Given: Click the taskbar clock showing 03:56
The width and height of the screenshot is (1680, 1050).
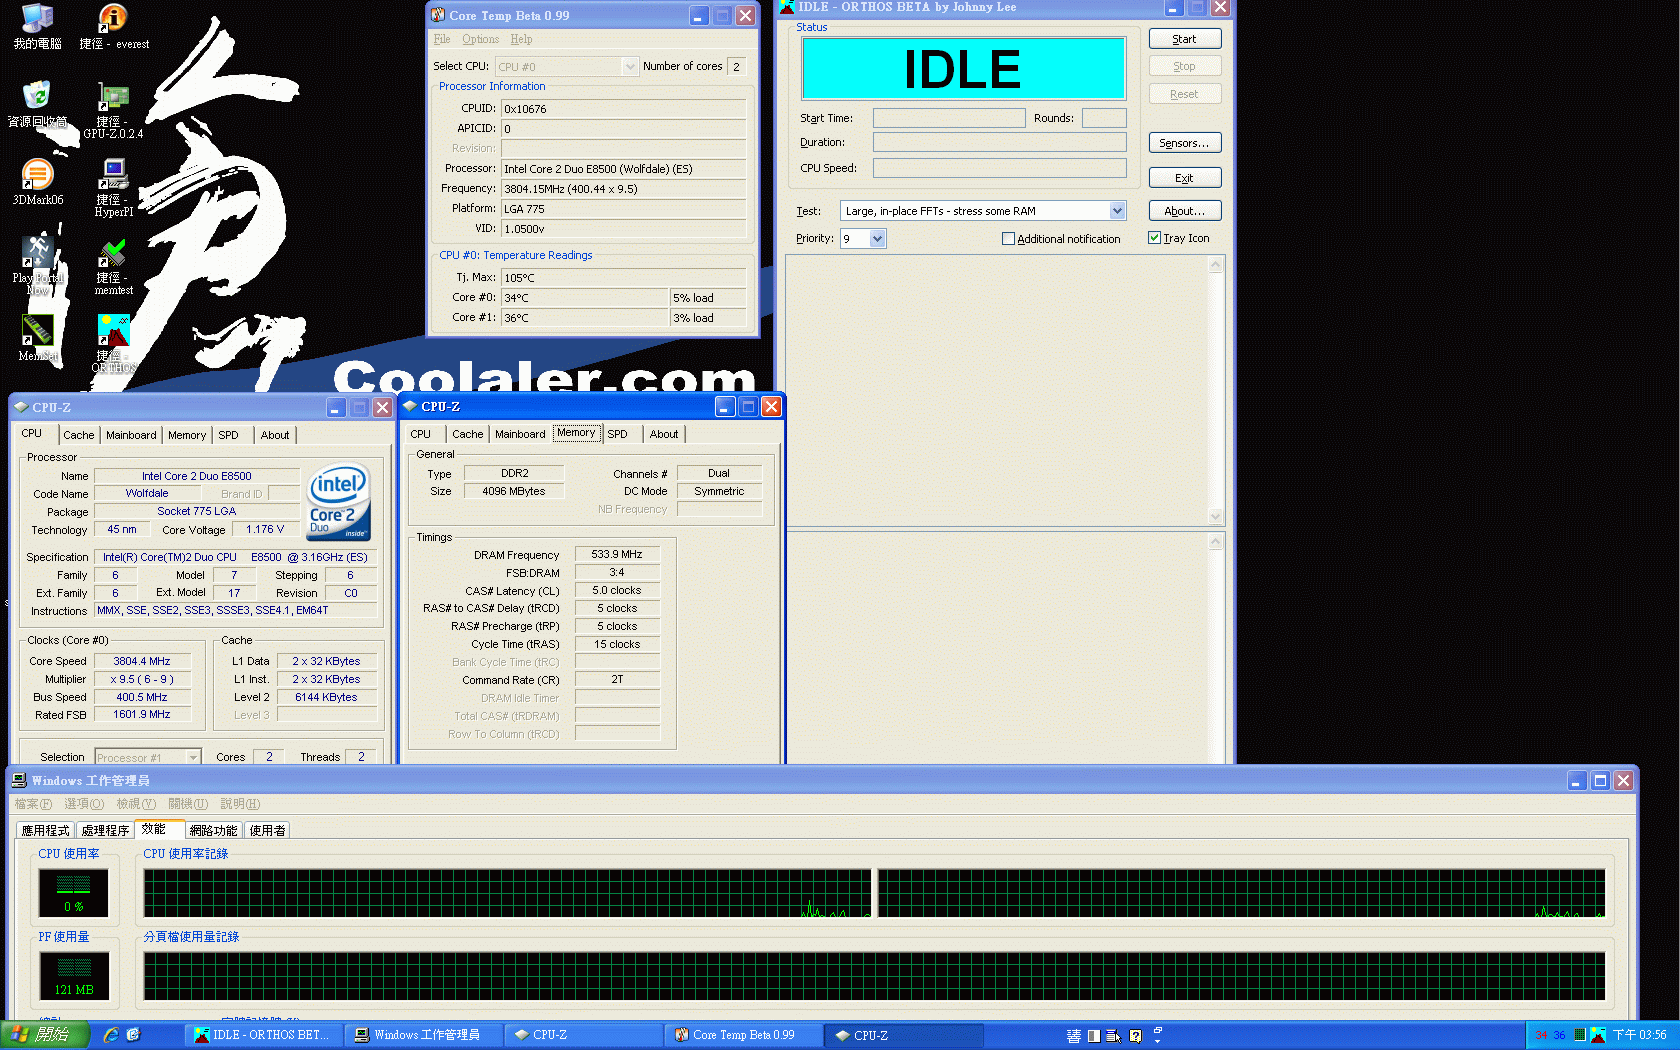Looking at the screenshot, I should [x=1640, y=1035].
